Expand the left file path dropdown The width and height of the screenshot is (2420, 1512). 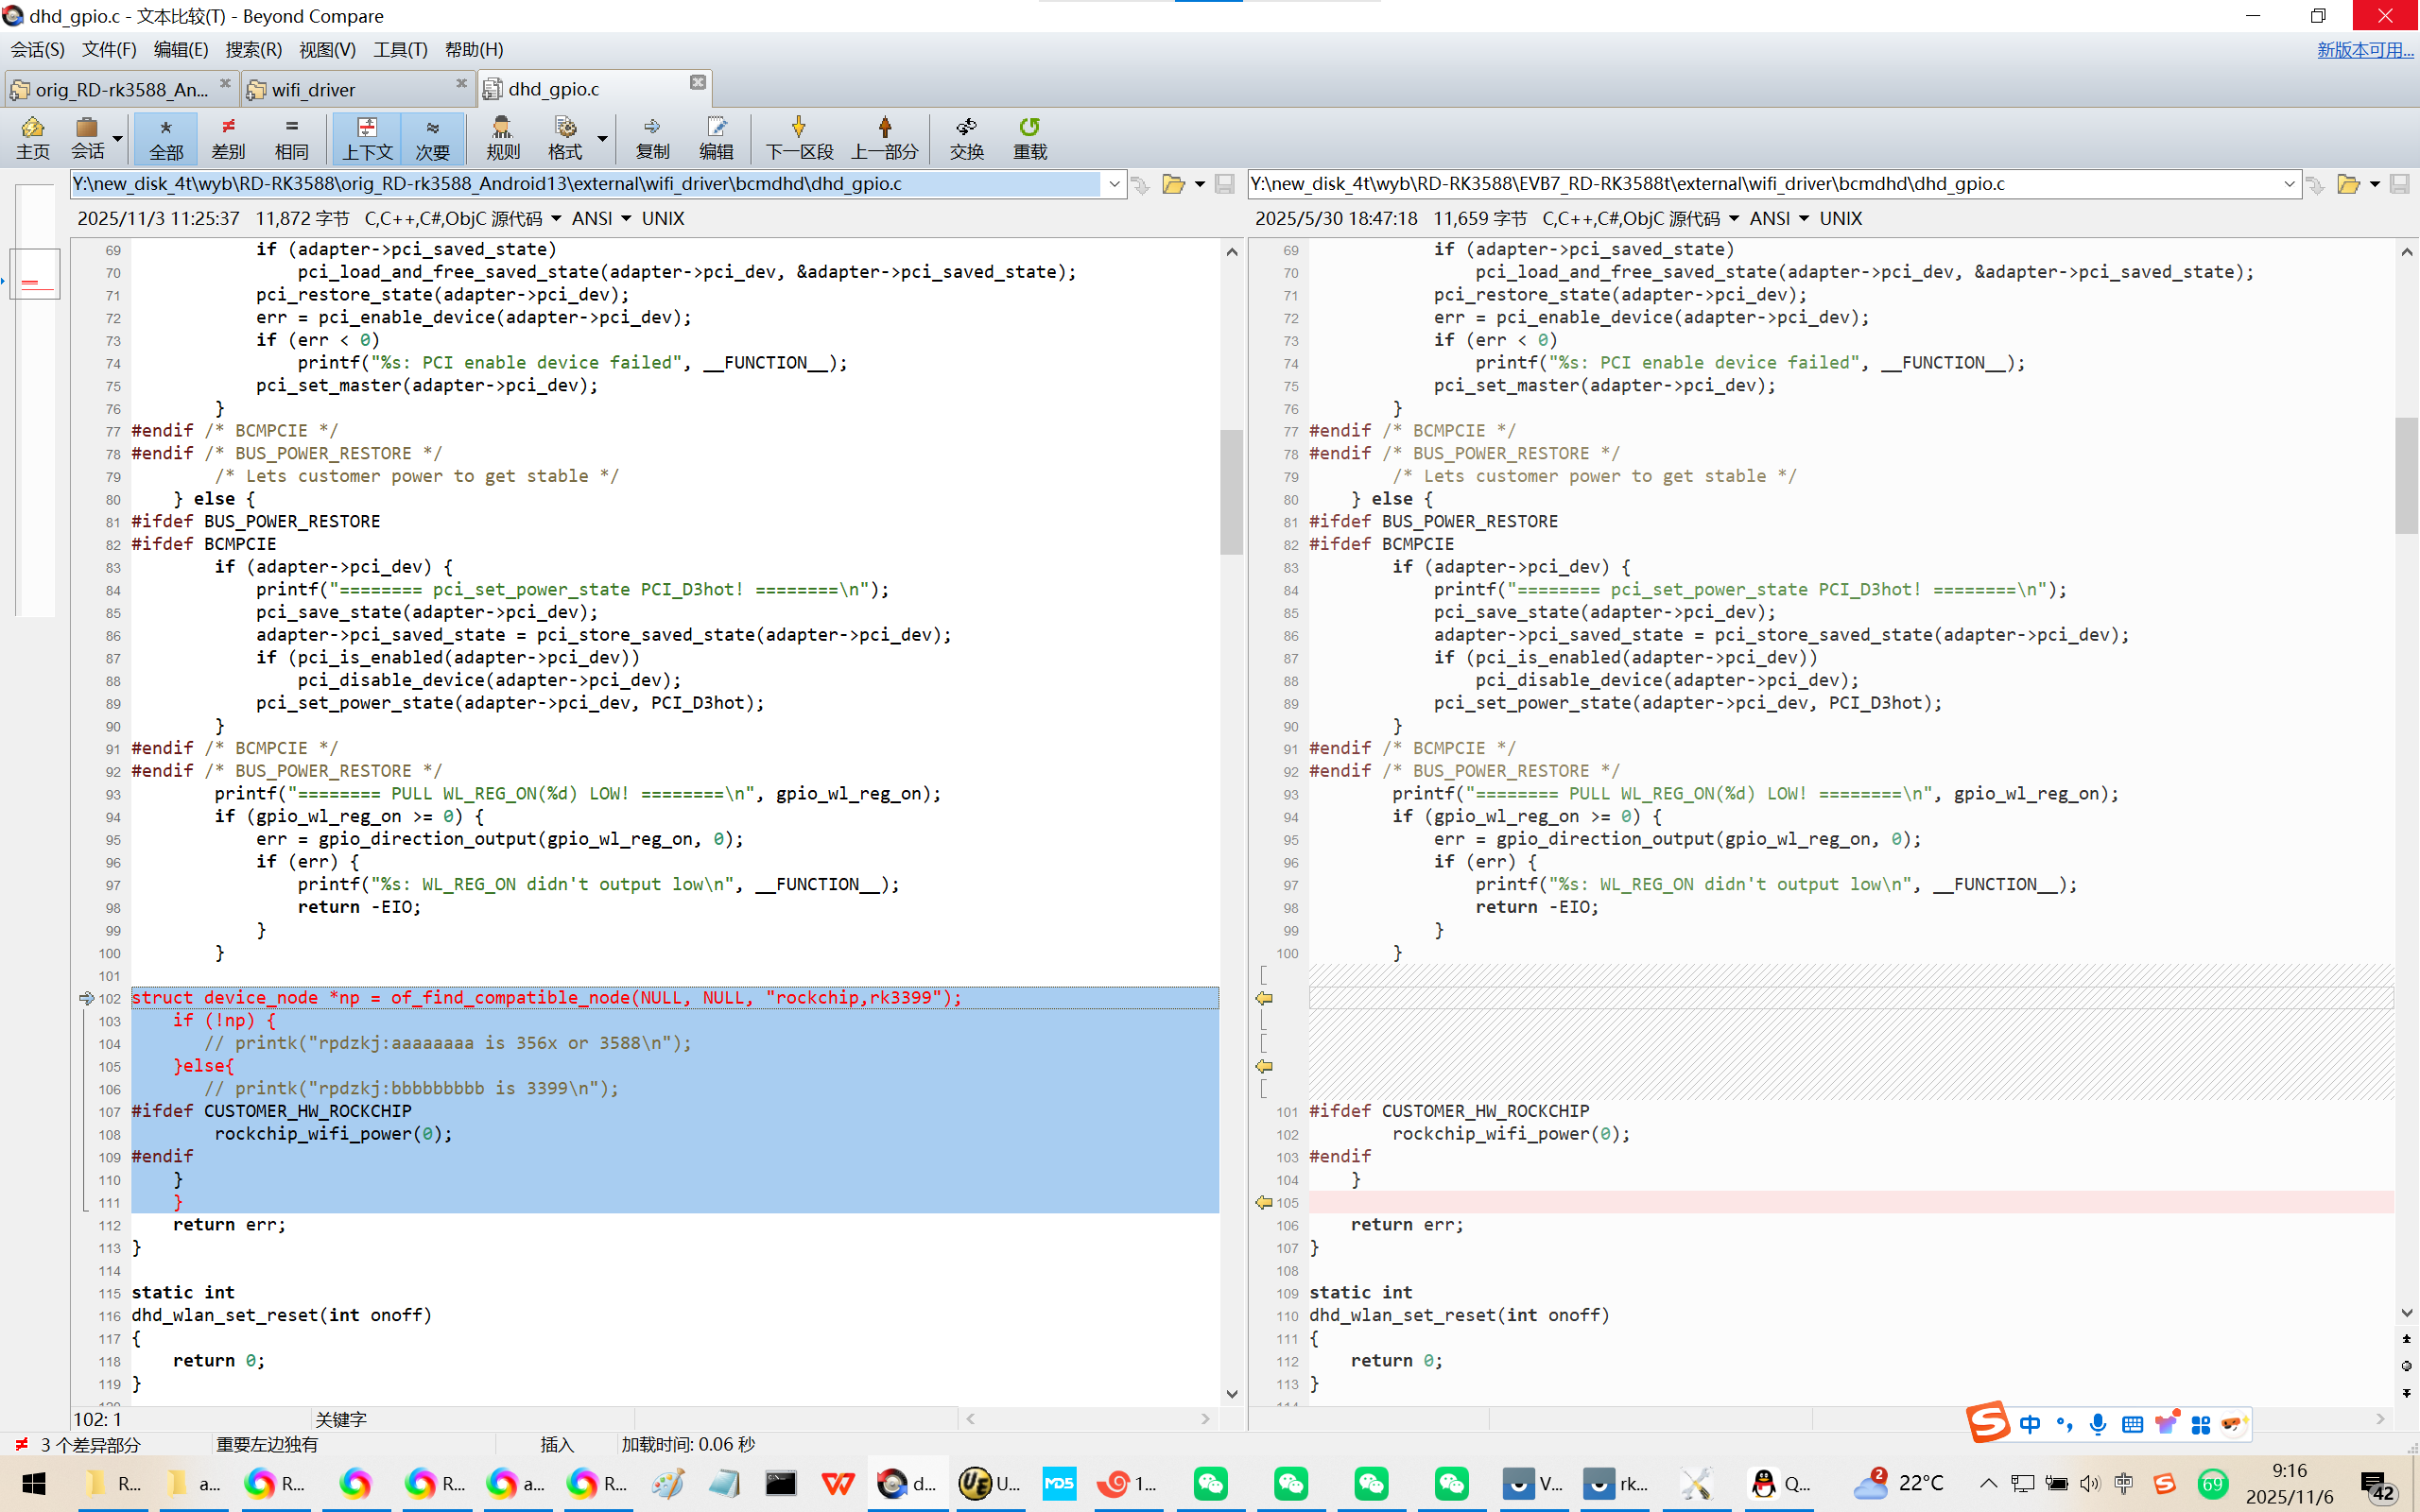click(x=1114, y=184)
